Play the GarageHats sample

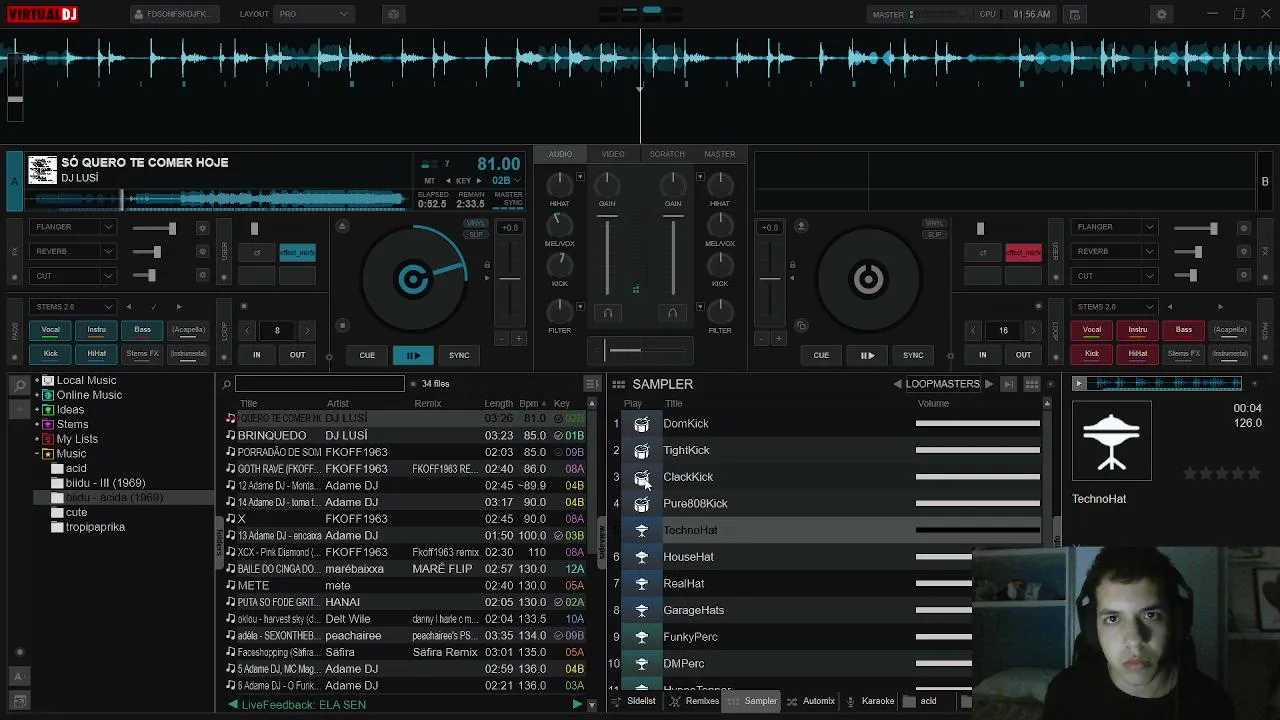(x=642, y=610)
